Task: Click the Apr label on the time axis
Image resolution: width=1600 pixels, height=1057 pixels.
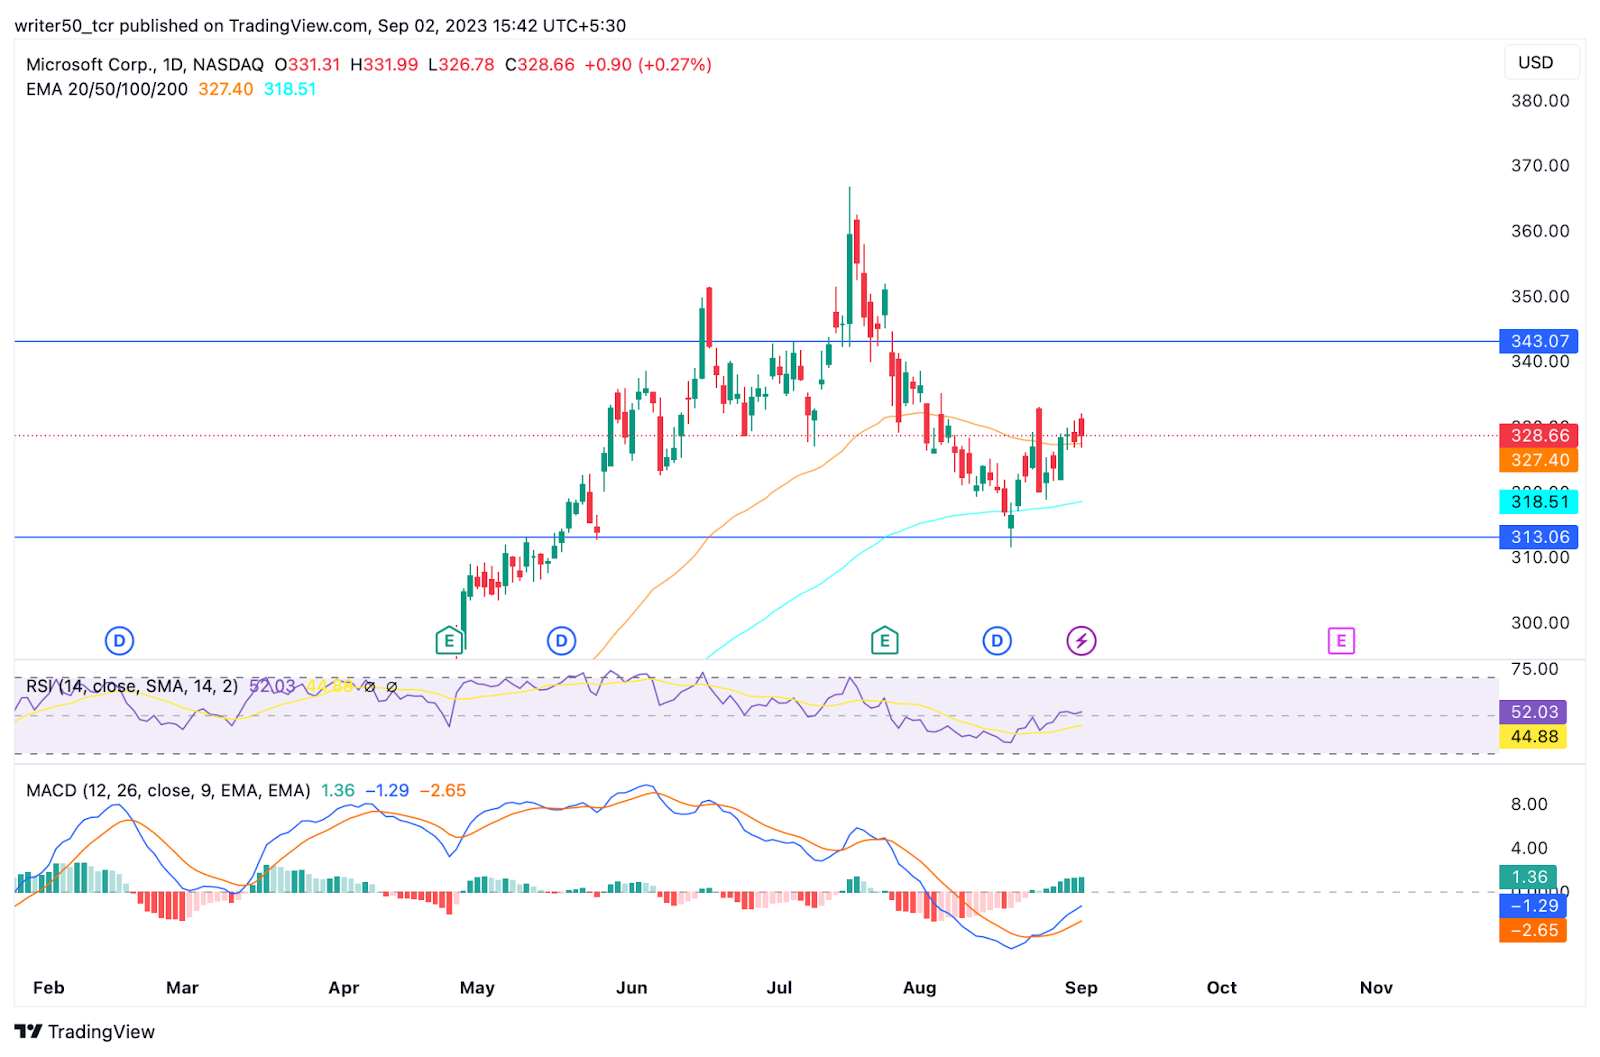Action: 343,987
